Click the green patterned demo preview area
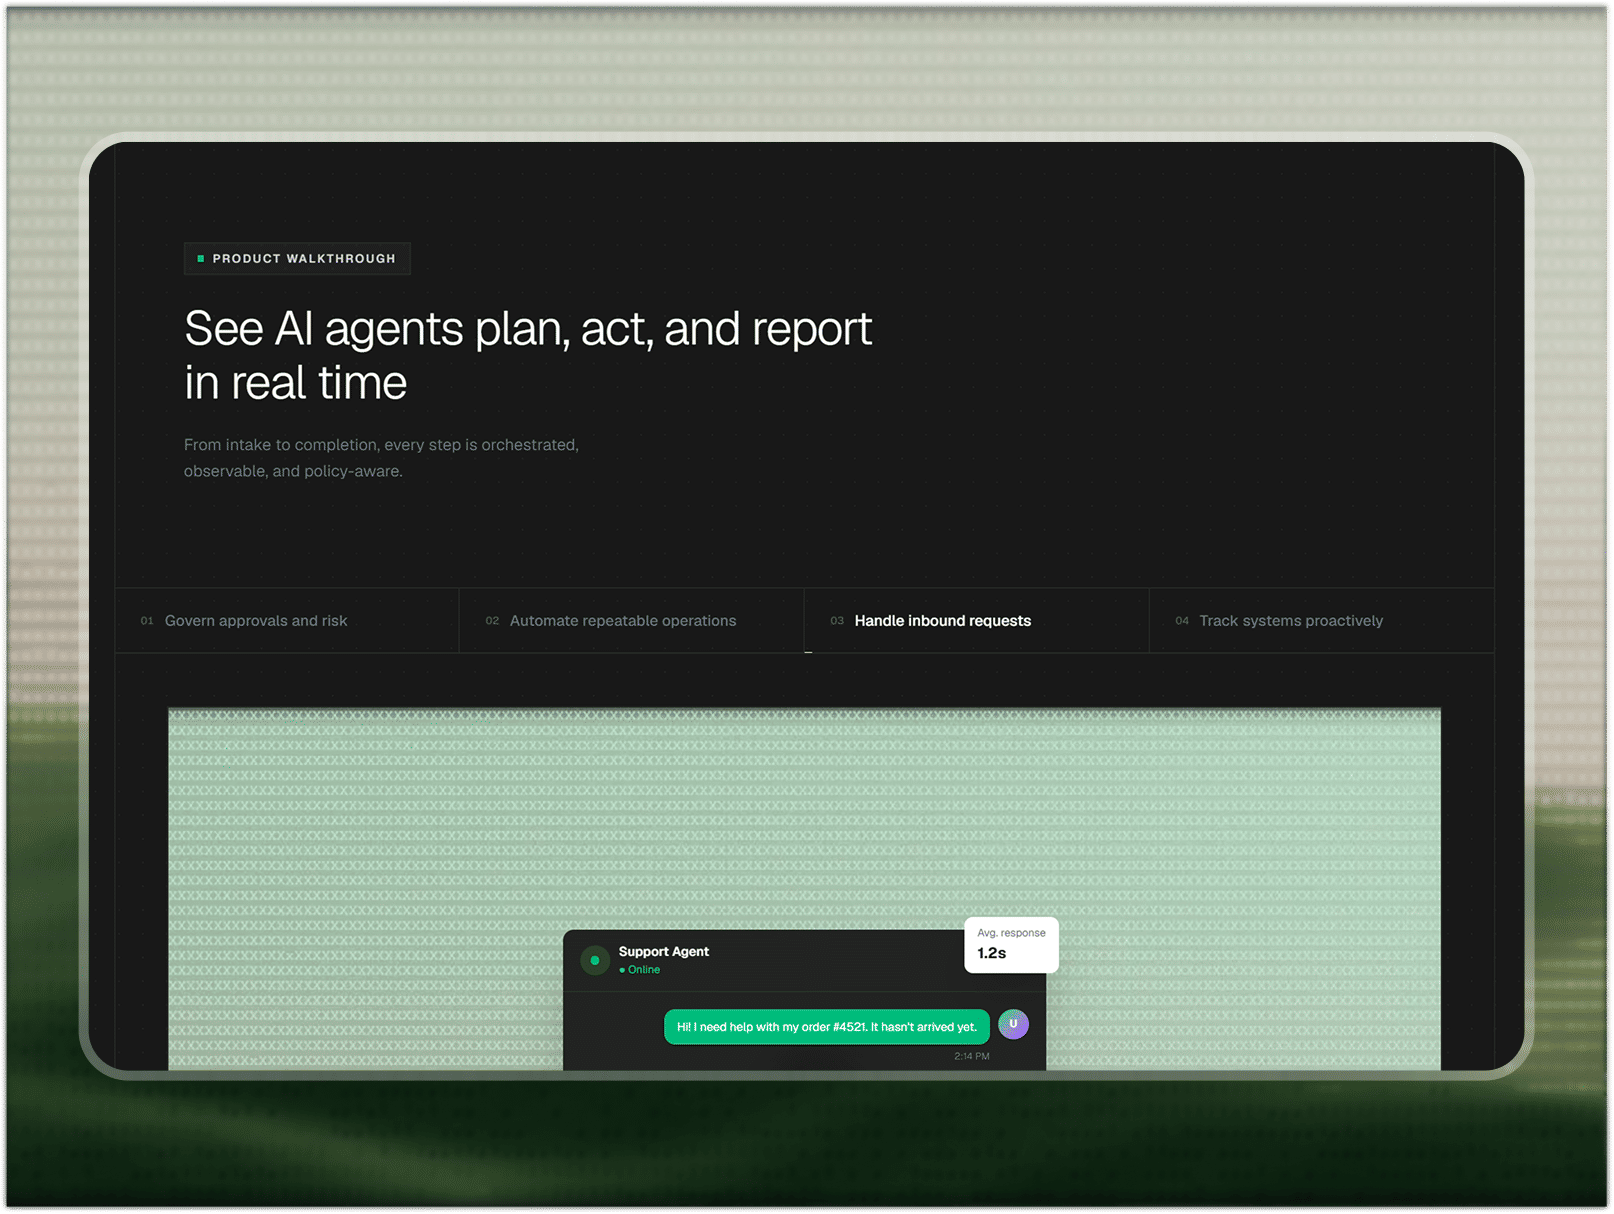This screenshot has width=1614, height=1214. coord(804,810)
